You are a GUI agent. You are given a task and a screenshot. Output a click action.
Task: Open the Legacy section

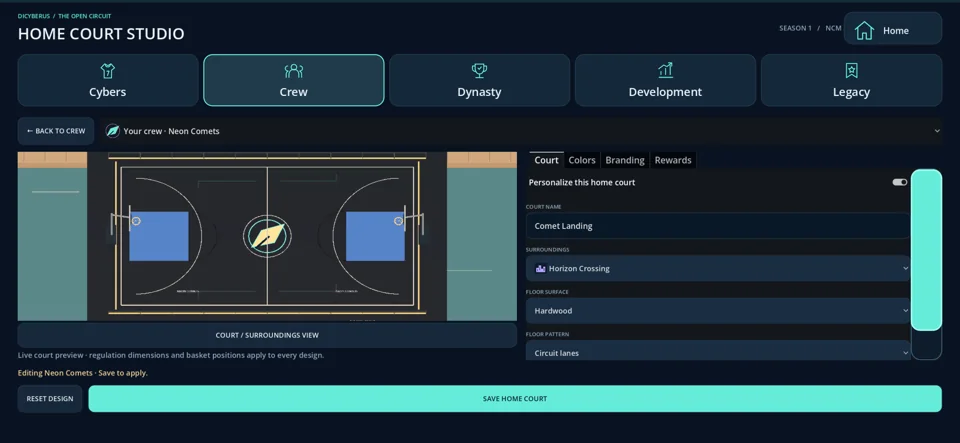(x=851, y=80)
